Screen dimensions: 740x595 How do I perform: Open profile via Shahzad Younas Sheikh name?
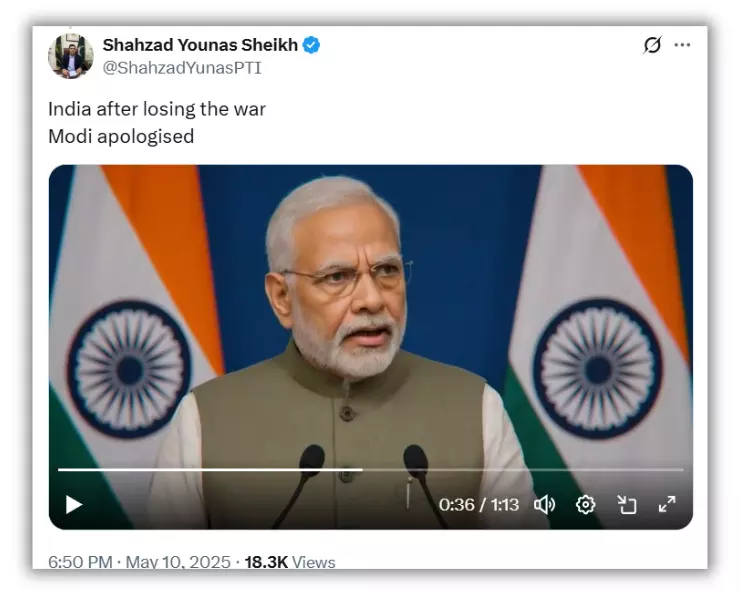[x=200, y=45]
